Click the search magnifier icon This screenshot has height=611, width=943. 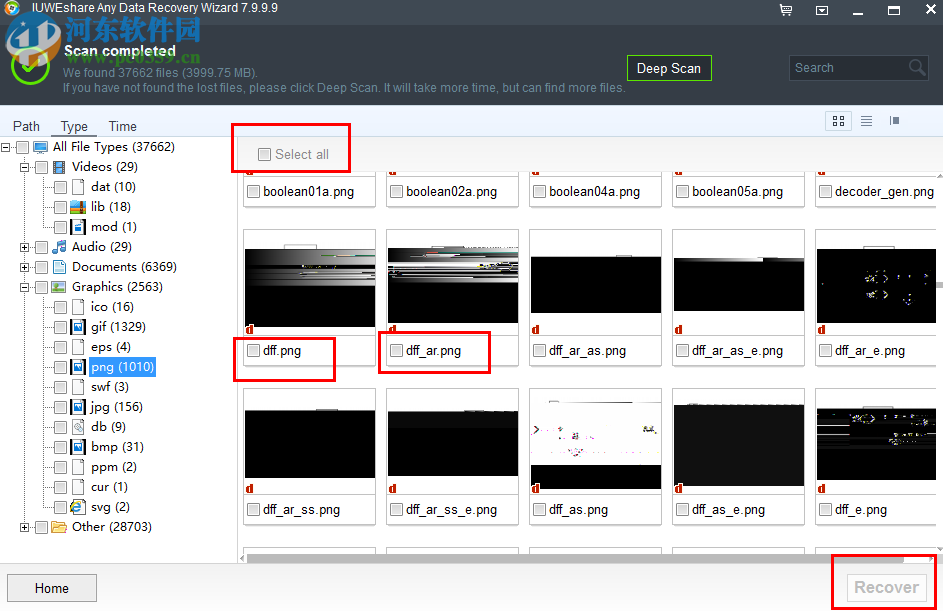tap(917, 67)
